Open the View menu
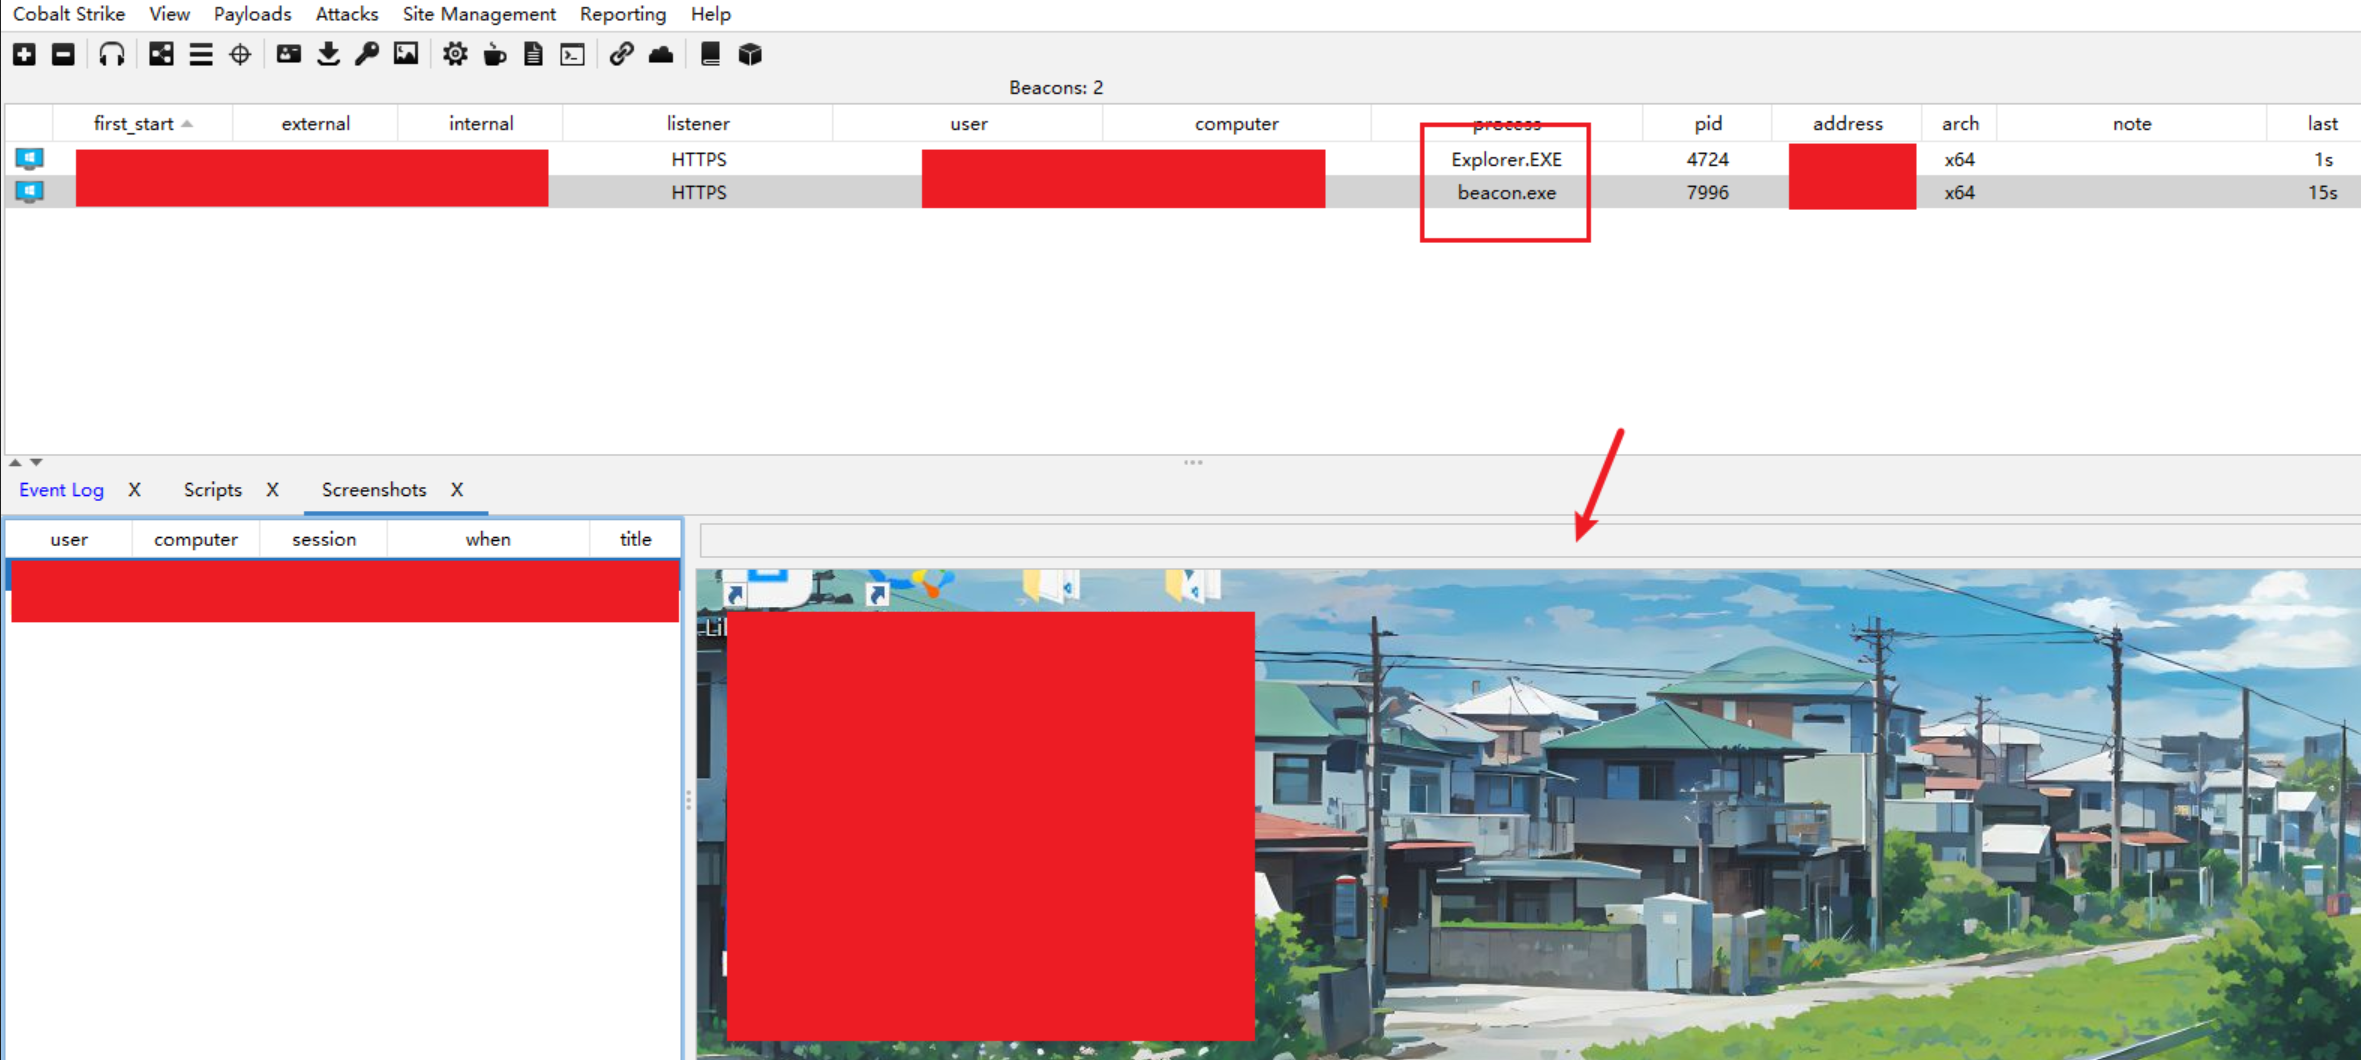 click(x=169, y=14)
